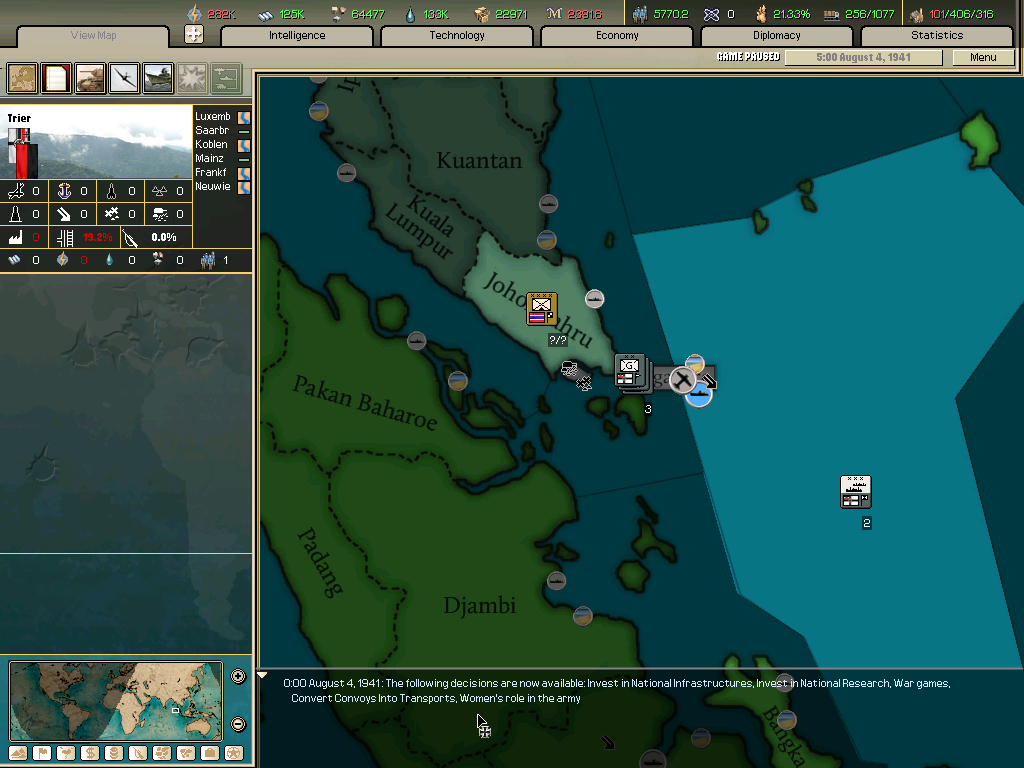Viewport: 1024px width, 768px height.
Task: Open the land units browser tank icon
Action: [x=89, y=78]
